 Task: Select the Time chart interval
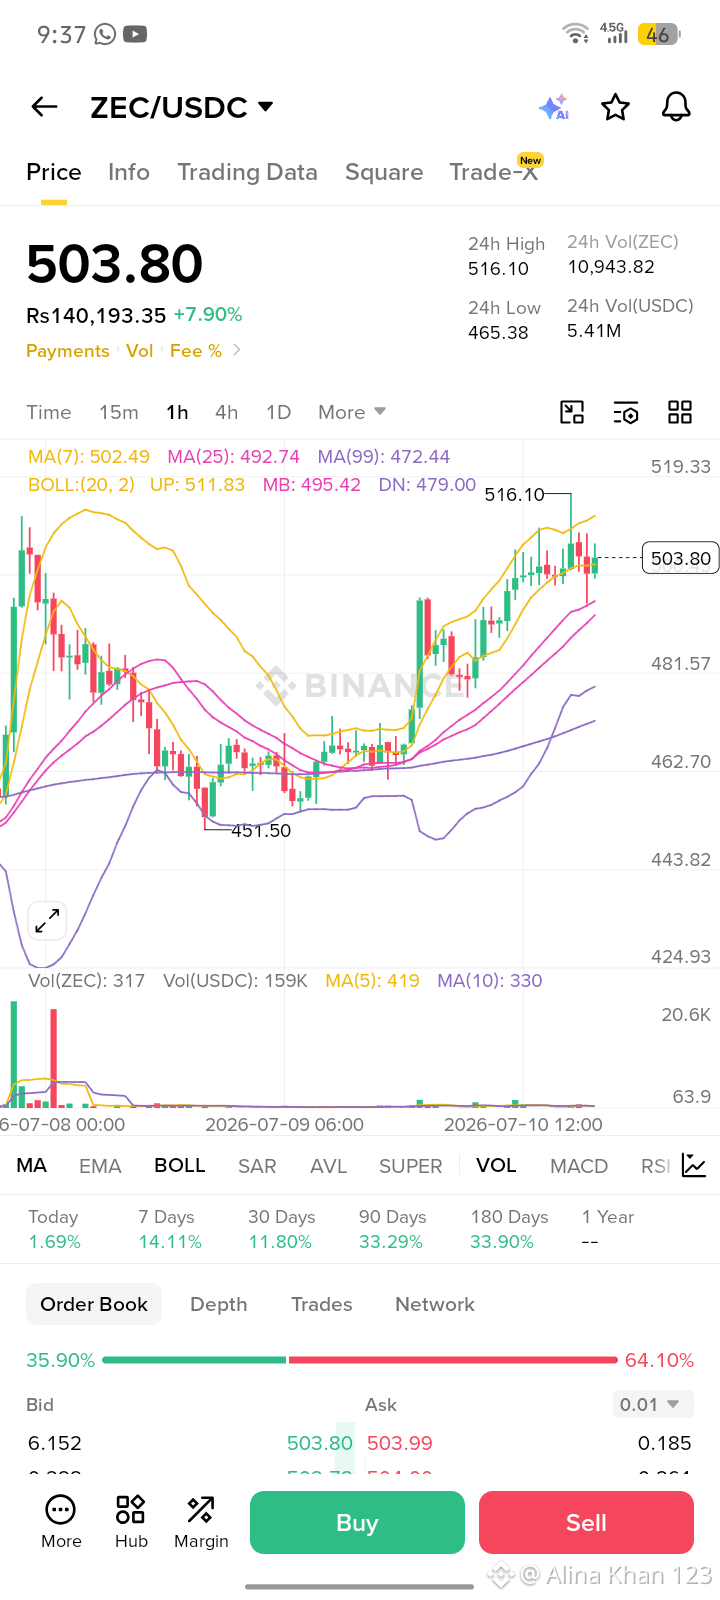[x=49, y=412]
